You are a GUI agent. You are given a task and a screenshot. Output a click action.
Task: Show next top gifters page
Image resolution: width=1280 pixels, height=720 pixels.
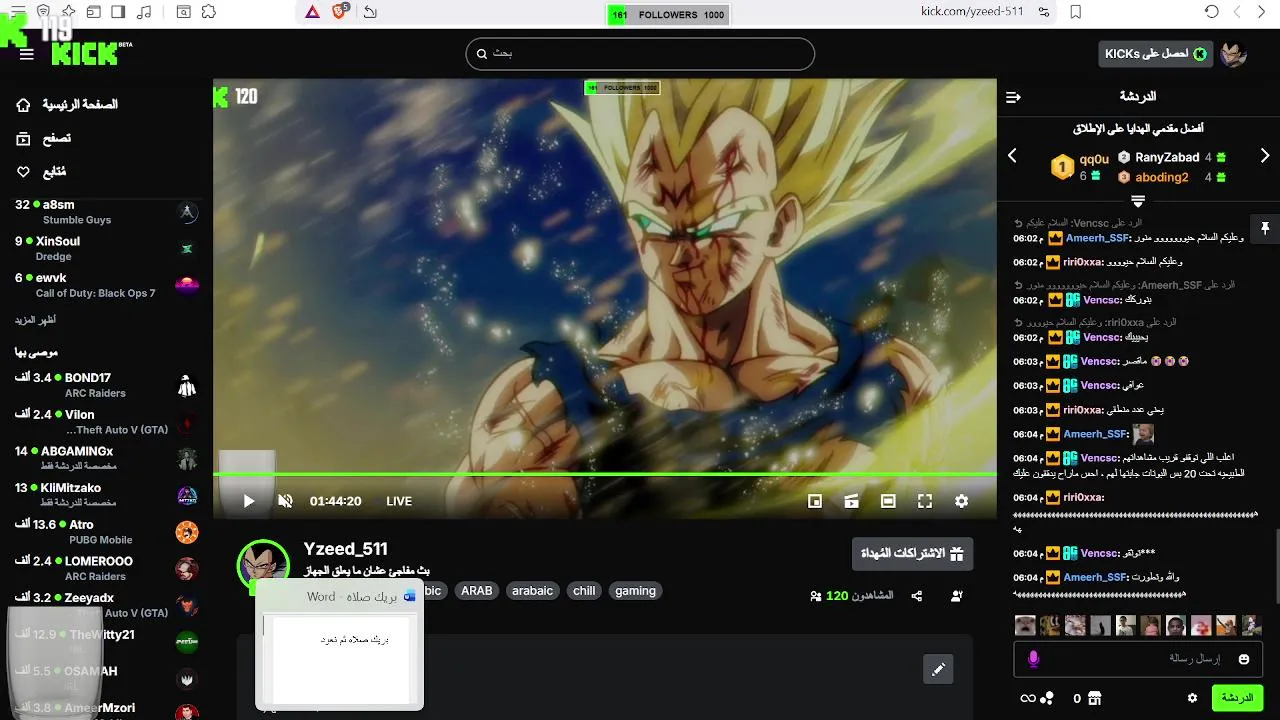(1265, 156)
